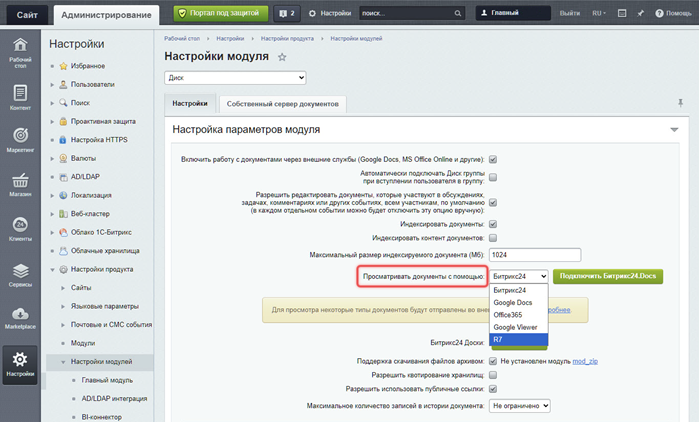Open the Магазин sidebar section
700x422 pixels.
[20, 186]
